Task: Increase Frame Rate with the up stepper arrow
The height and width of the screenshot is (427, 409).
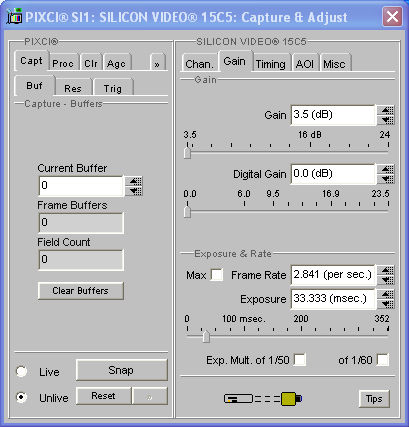Action: (386, 270)
